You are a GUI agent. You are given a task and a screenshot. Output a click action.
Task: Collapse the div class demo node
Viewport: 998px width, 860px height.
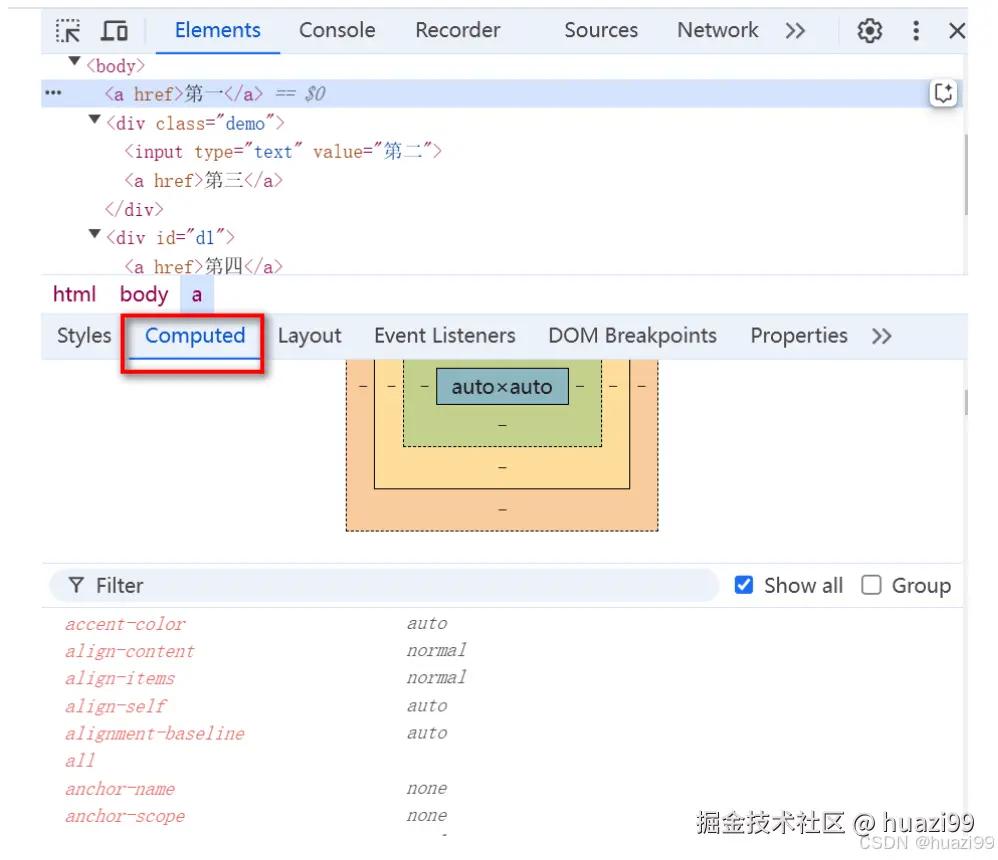pyautogui.click(x=95, y=119)
